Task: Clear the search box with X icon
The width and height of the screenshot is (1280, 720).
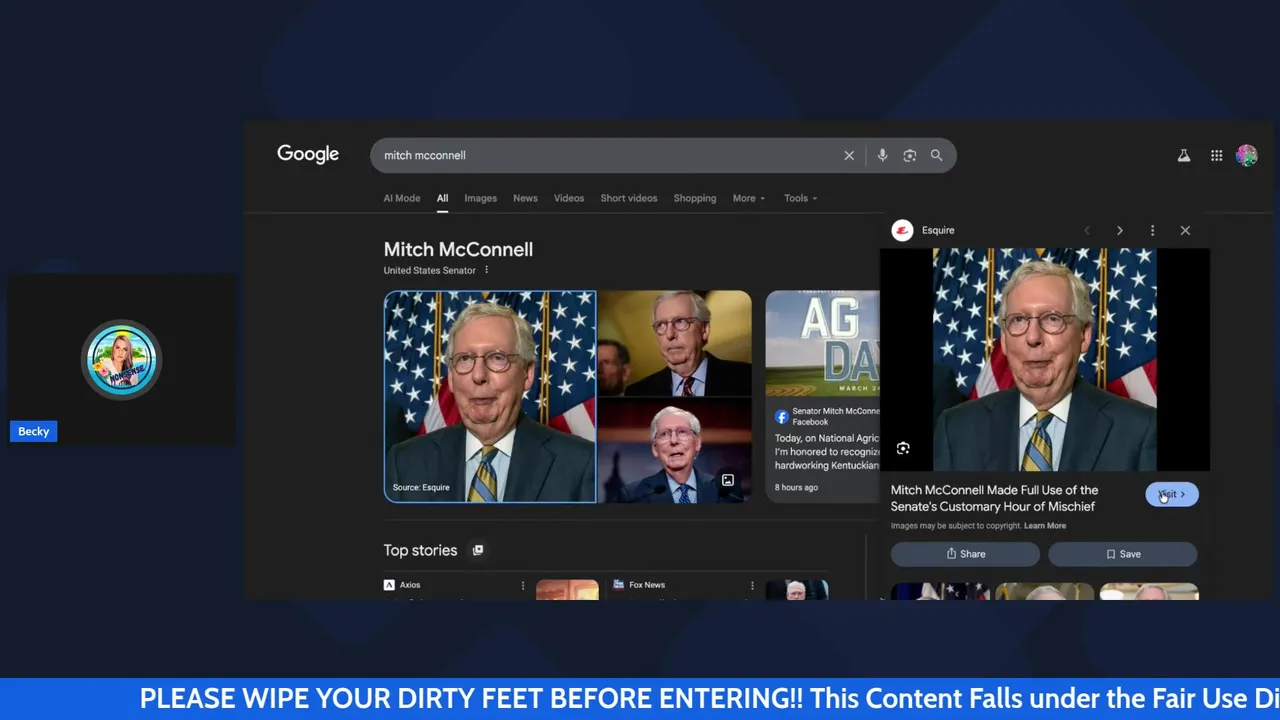Action: [849, 155]
